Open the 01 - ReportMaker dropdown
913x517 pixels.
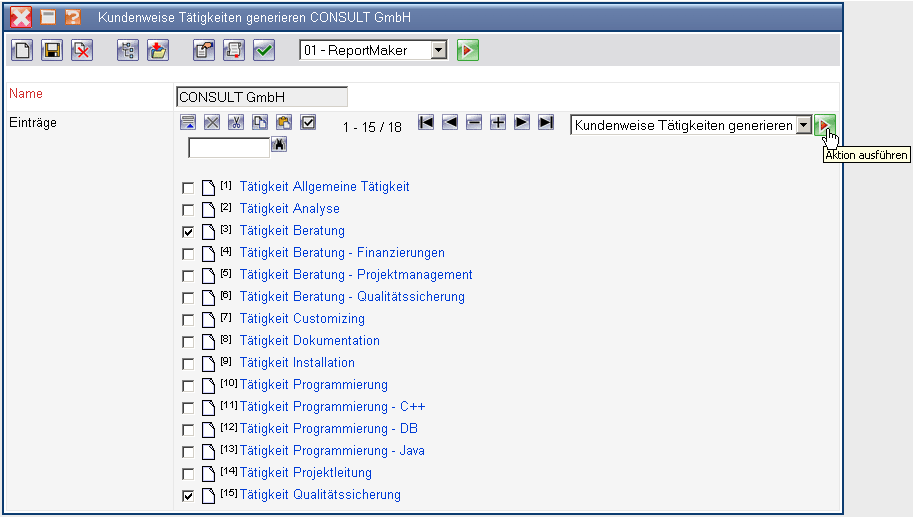pos(439,50)
